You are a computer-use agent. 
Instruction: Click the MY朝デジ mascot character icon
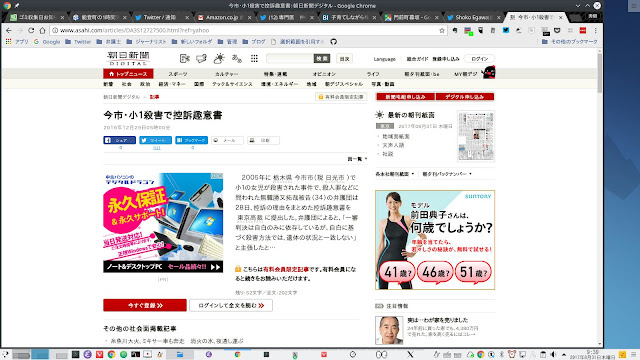(x=489, y=72)
